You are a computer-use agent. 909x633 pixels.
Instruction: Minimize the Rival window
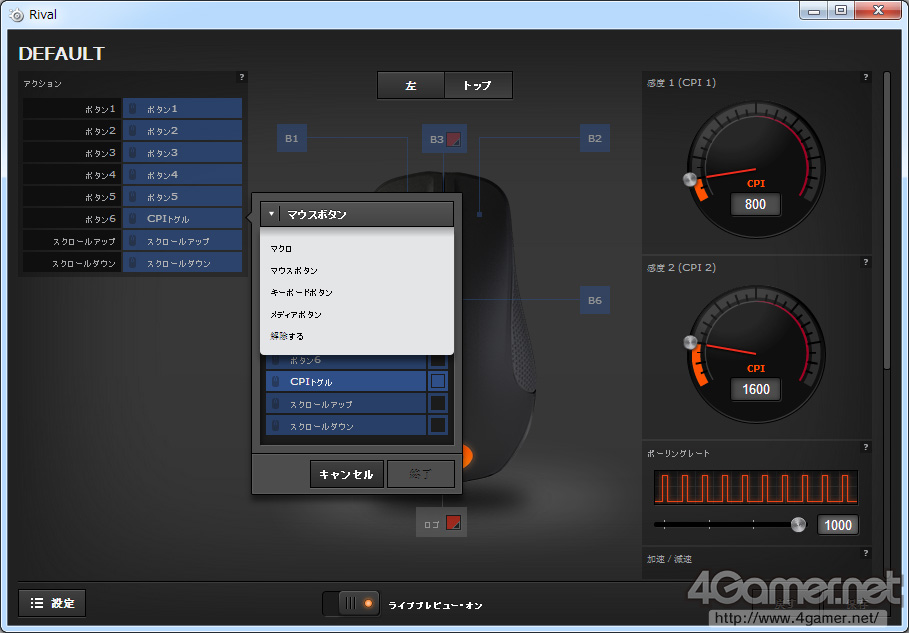(x=813, y=10)
